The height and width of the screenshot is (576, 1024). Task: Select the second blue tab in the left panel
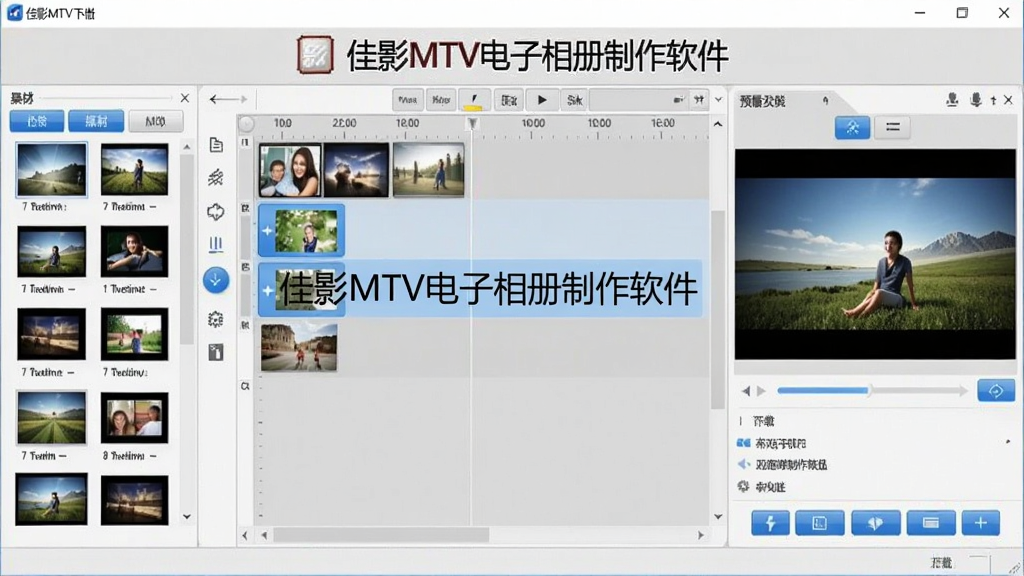coord(96,121)
